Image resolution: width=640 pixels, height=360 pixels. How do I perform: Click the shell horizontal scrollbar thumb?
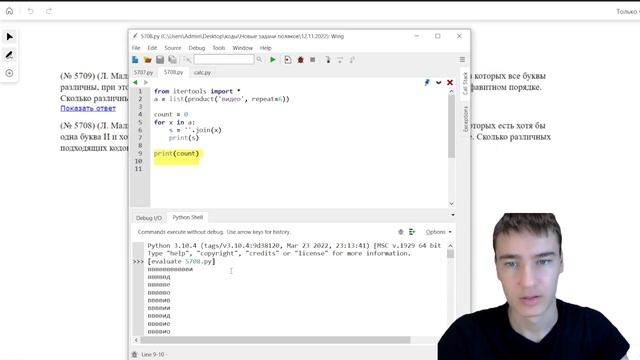pos(275,340)
